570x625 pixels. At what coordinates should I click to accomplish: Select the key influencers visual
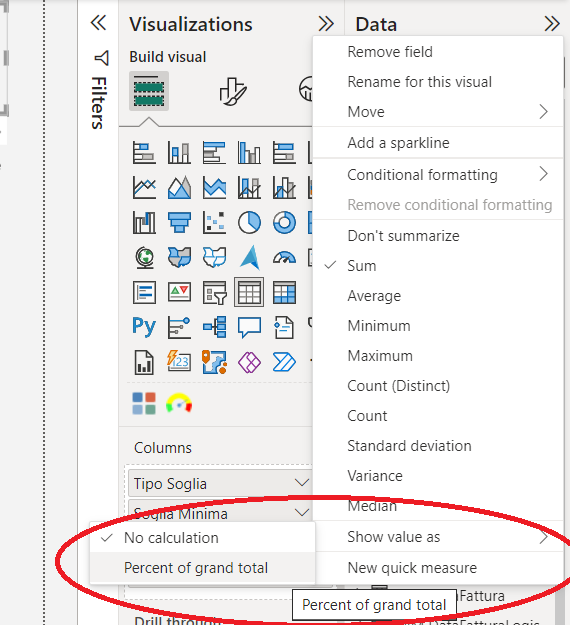179,327
